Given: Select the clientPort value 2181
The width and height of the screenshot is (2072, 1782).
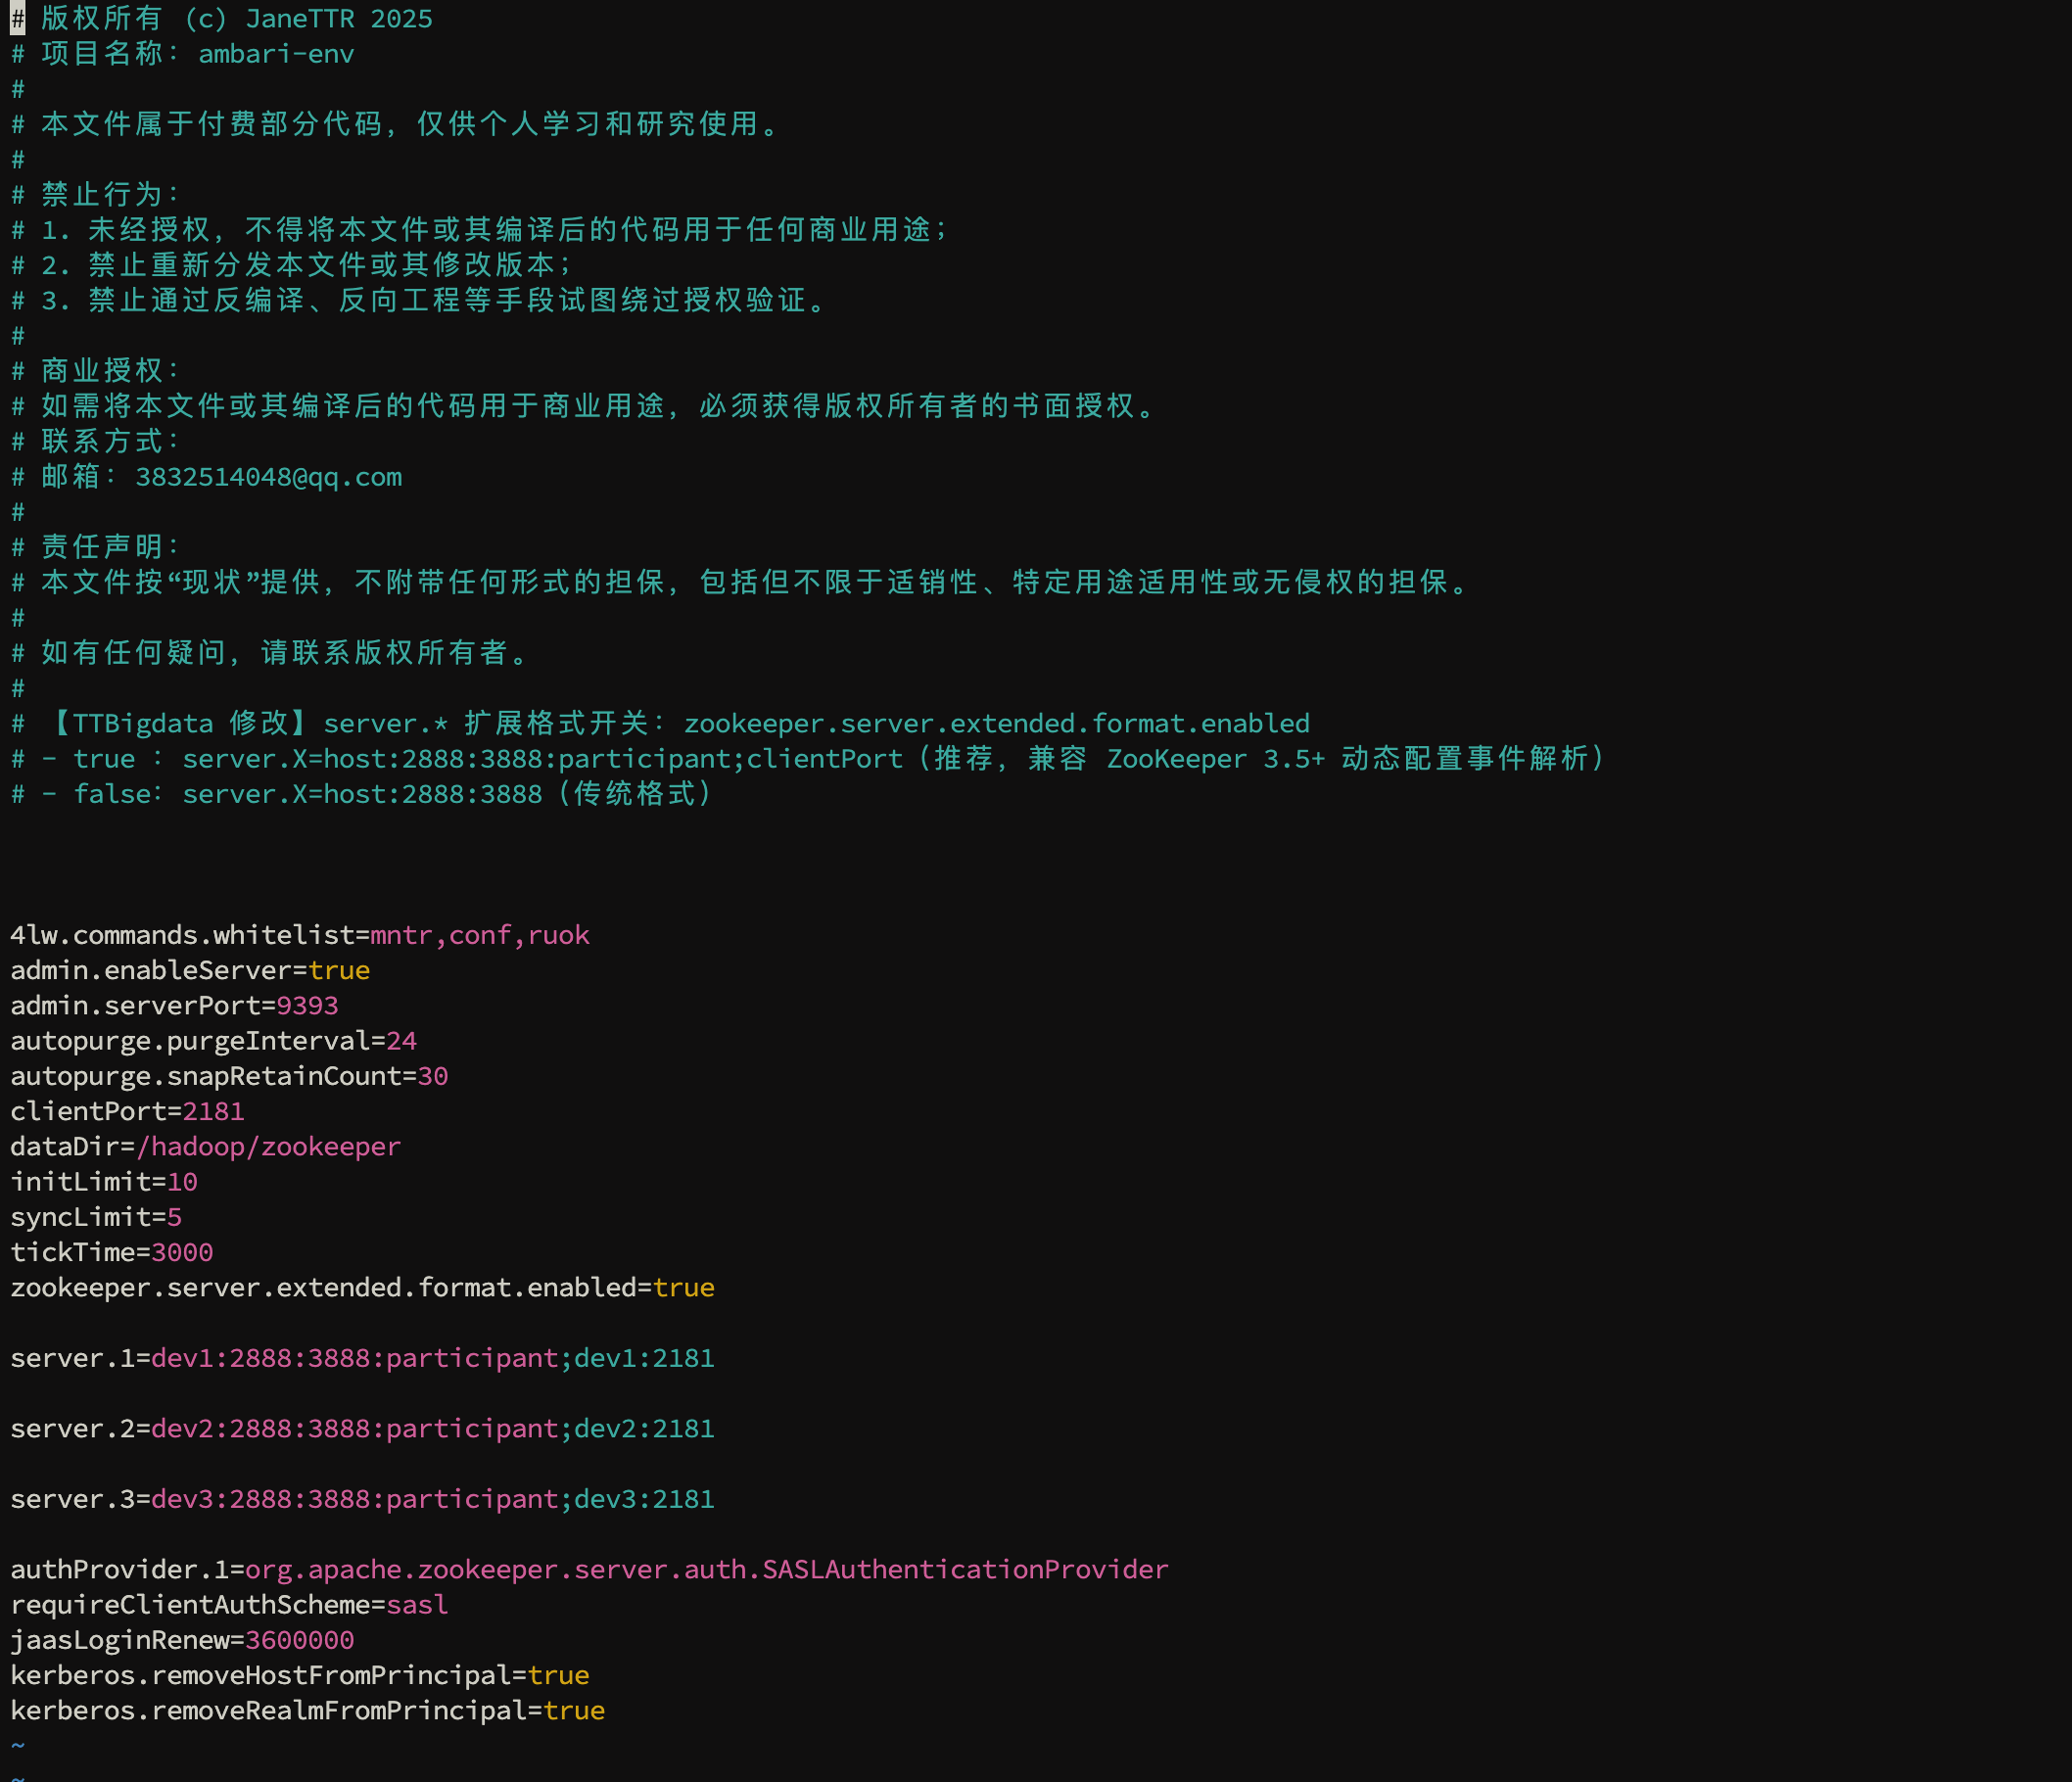Looking at the screenshot, I should click(x=213, y=1111).
